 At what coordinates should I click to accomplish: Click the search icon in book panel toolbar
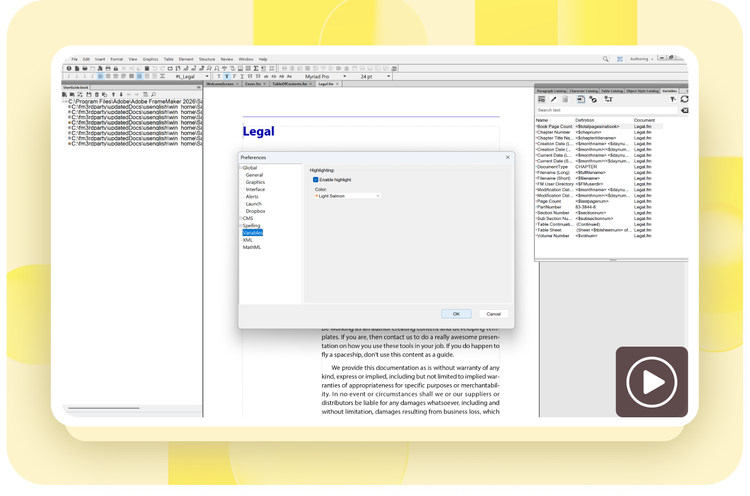click(154, 95)
